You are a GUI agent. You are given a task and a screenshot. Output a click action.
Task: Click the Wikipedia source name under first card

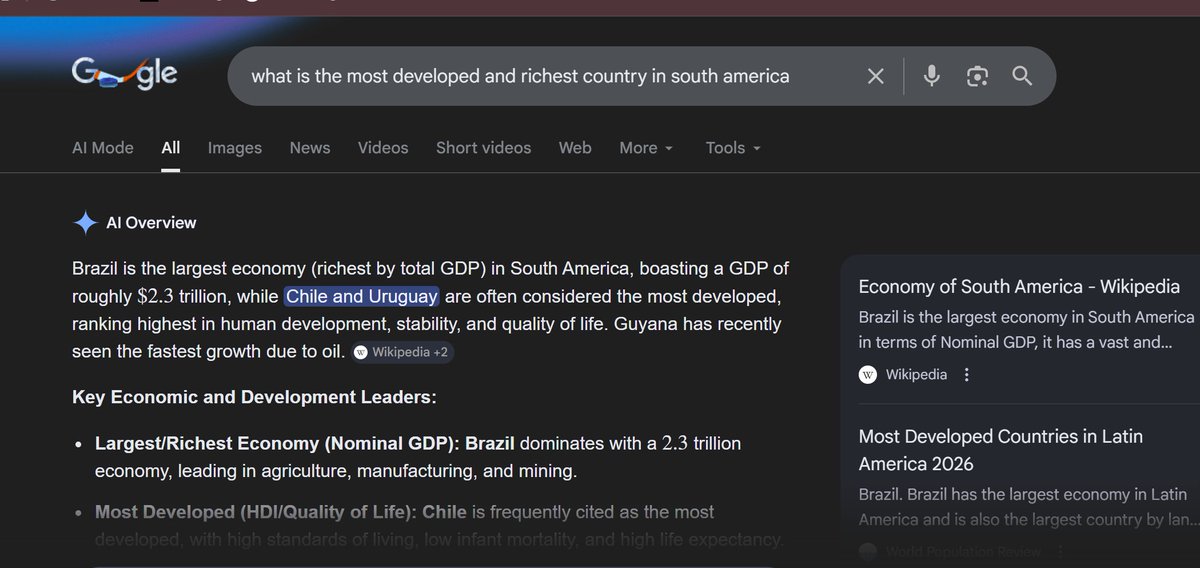pyautogui.click(x=917, y=375)
